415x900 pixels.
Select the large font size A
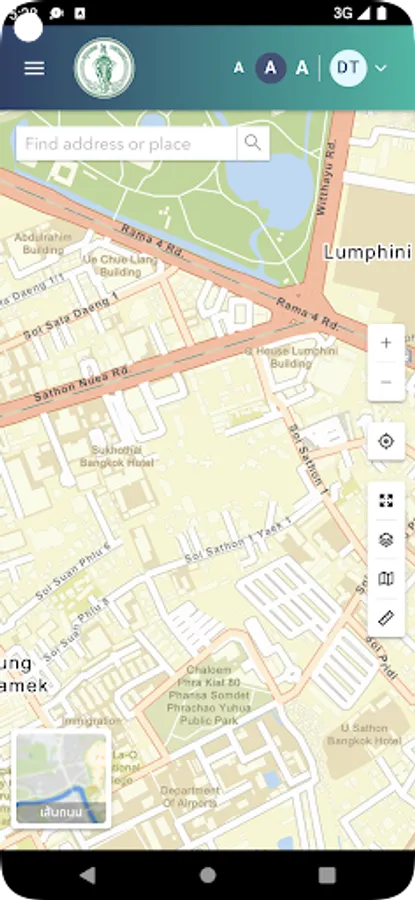(302, 68)
